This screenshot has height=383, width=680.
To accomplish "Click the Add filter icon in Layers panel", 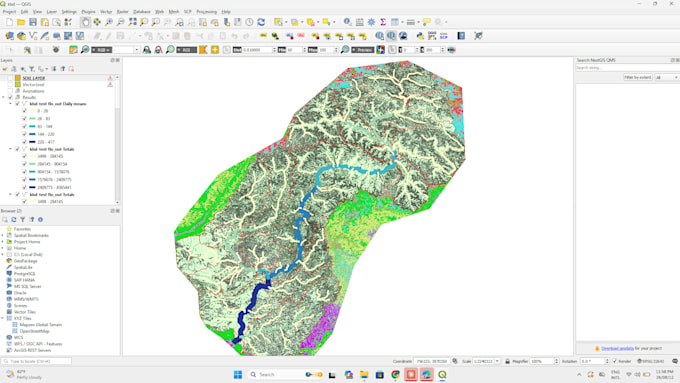I will click(x=32, y=69).
